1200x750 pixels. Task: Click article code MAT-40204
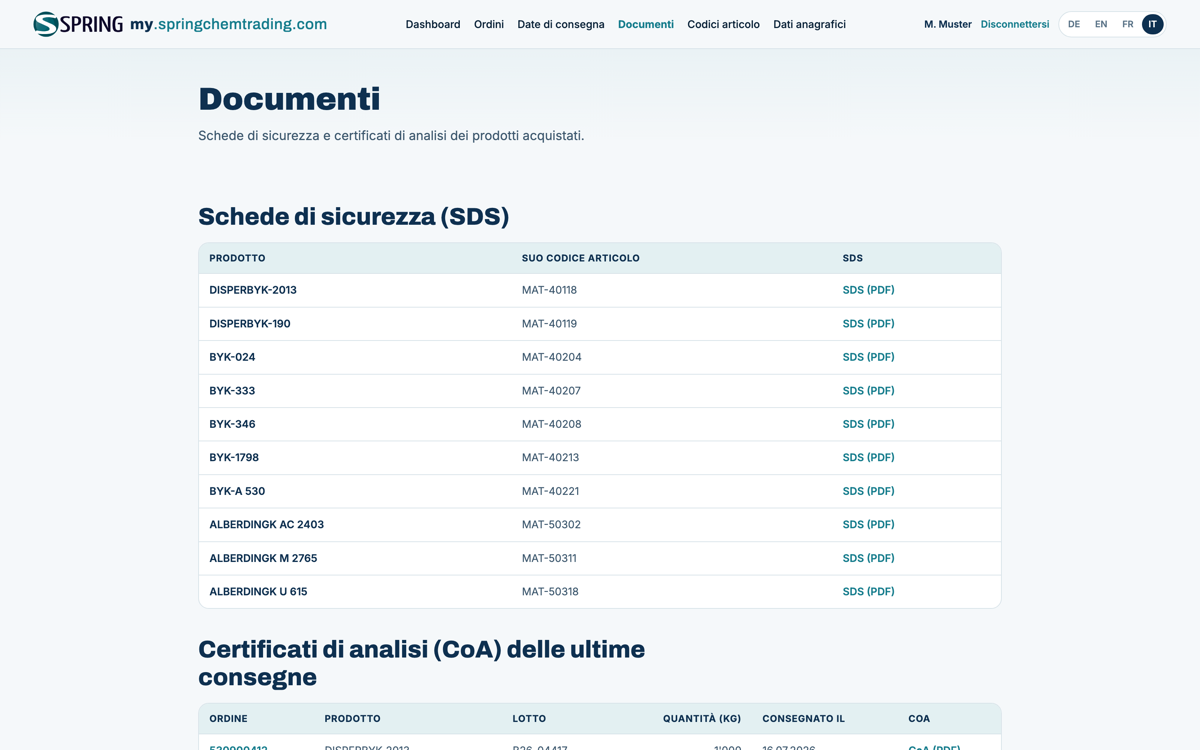552,357
